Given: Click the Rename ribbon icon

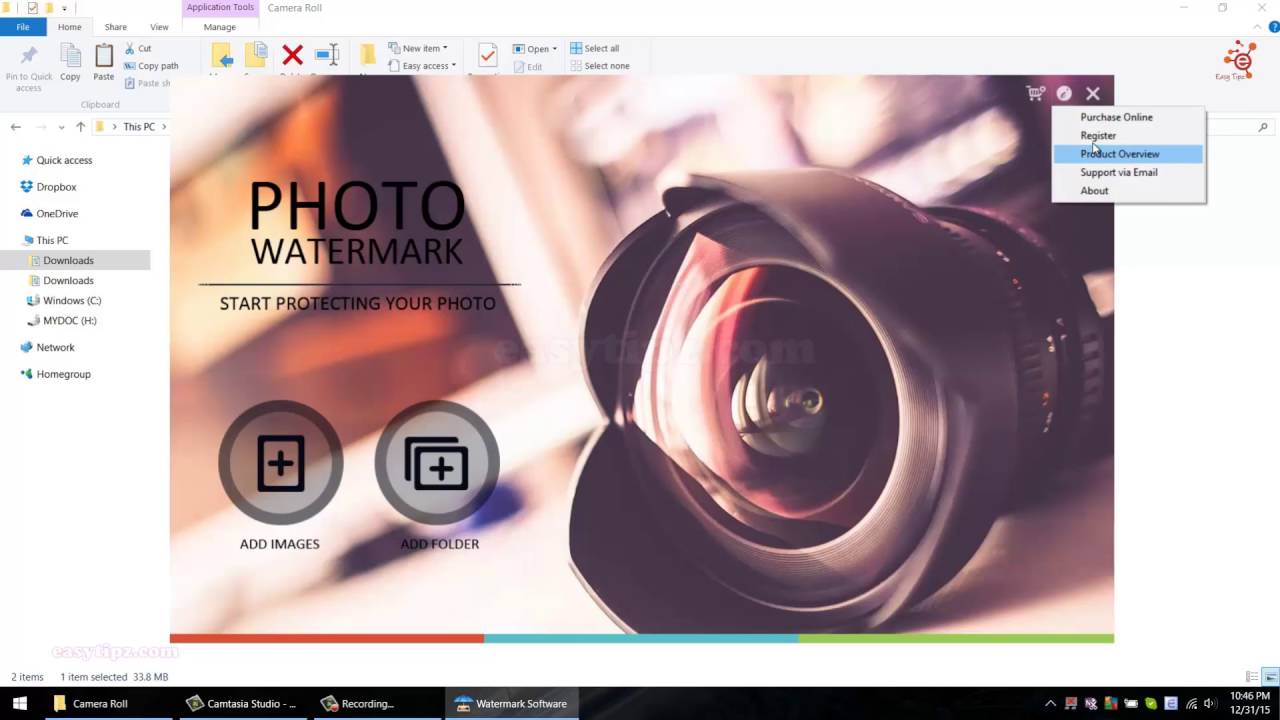Looking at the screenshot, I should click(x=327, y=56).
